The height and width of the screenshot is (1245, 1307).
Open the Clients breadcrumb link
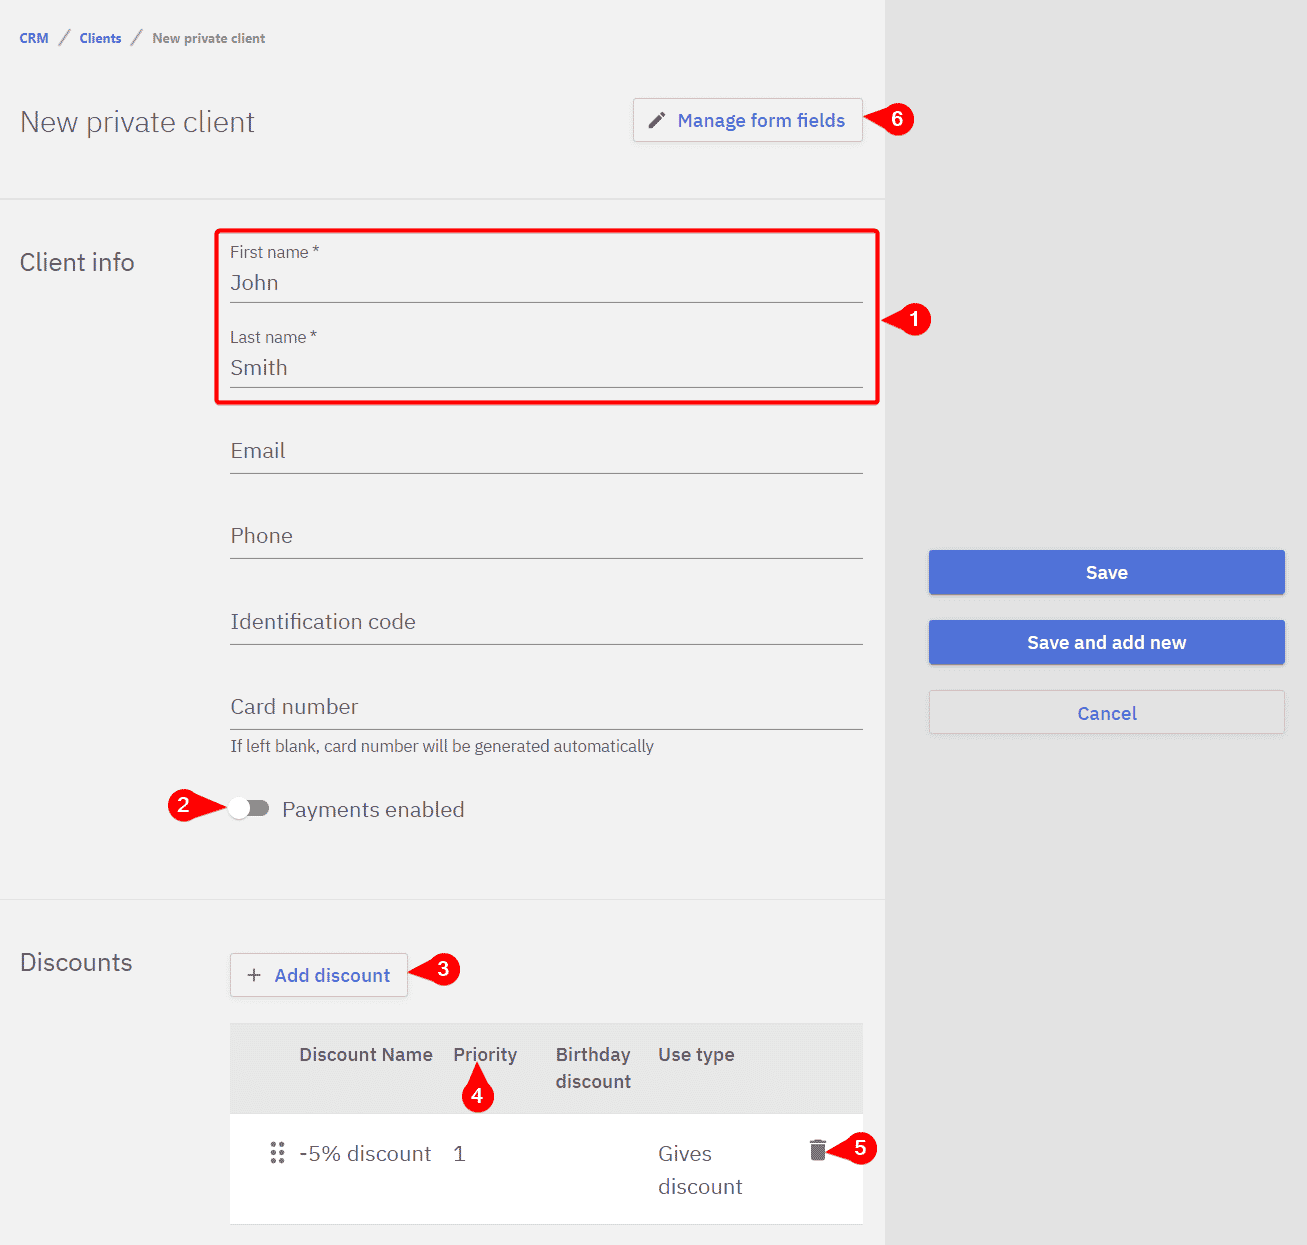pos(100,38)
